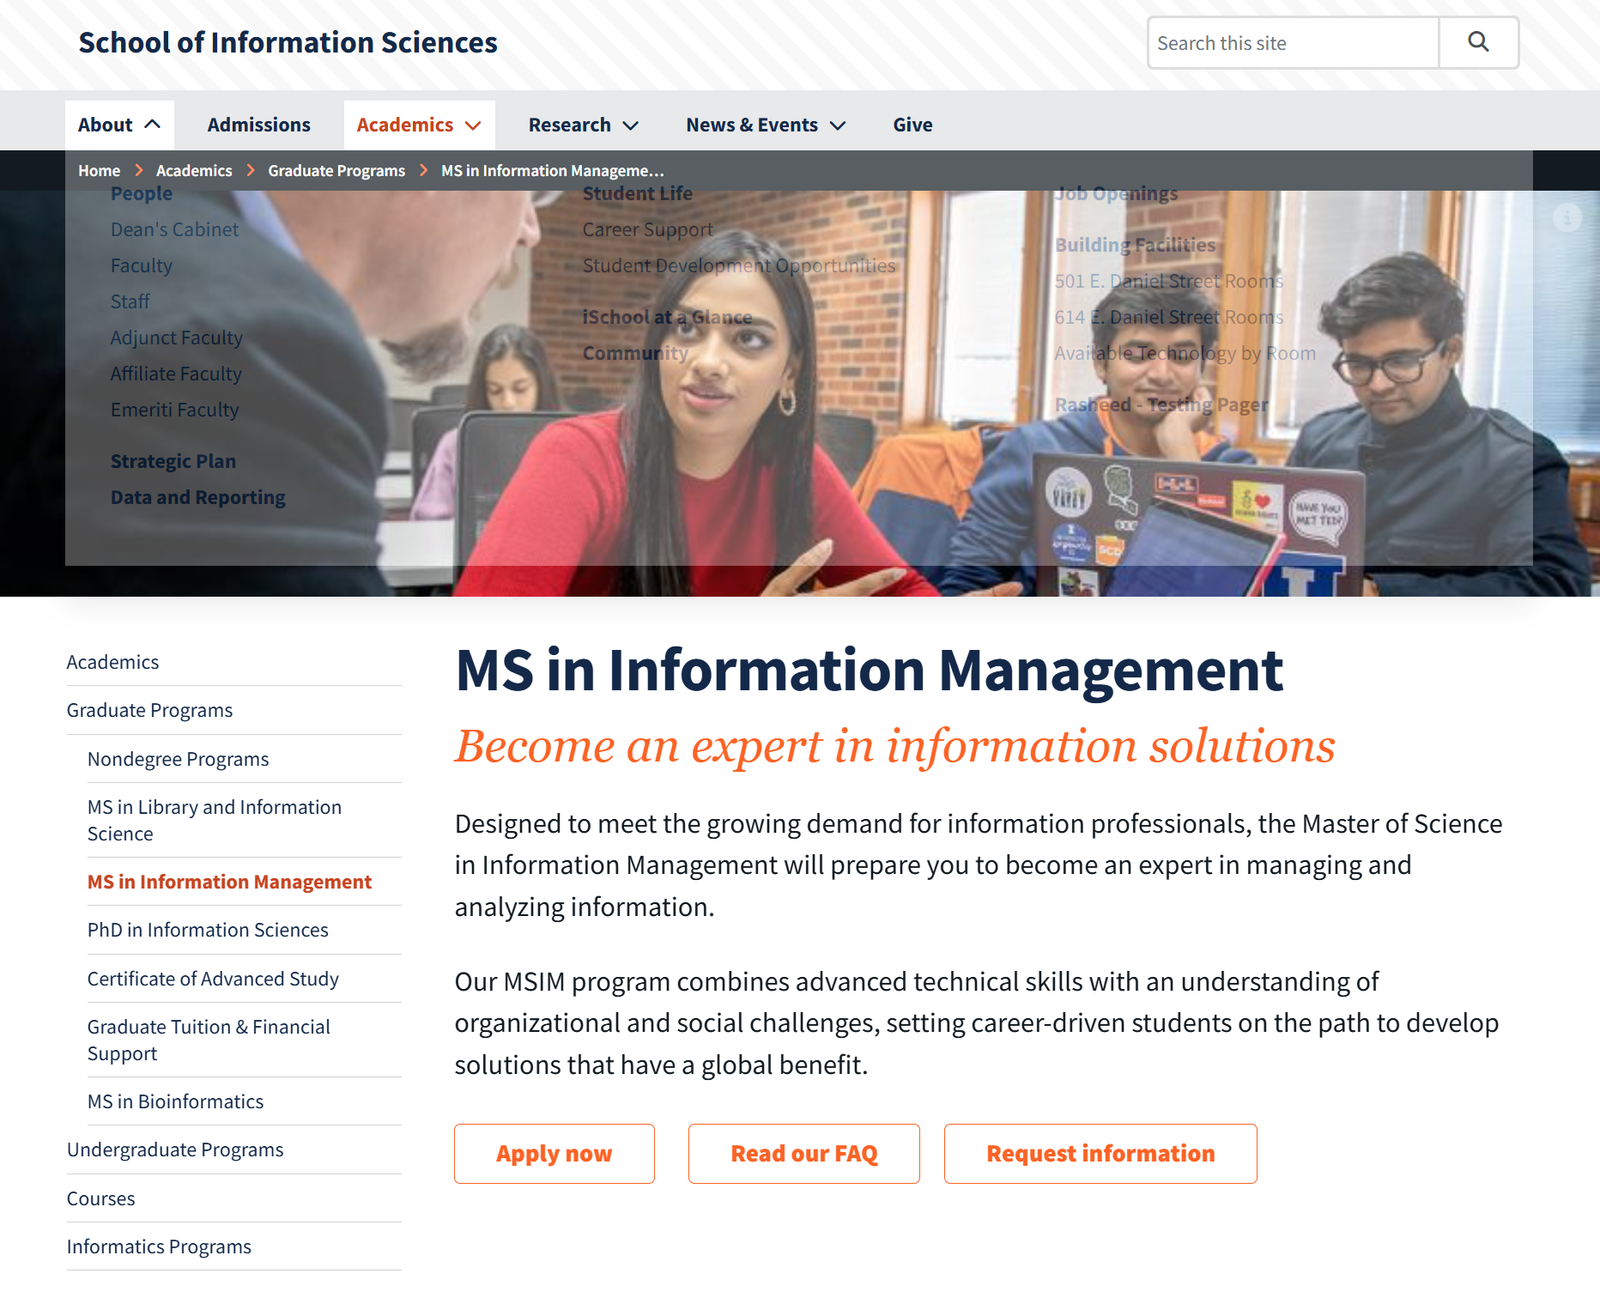Image resolution: width=1600 pixels, height=1311 pixels.
Task: Open iSchool at a Glance link
Action: (x=667, y=318)
